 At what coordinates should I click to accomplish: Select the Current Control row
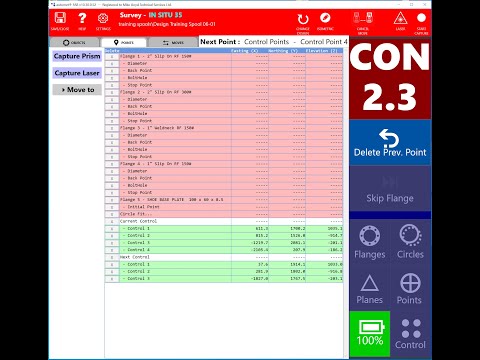[x=224, y=221]
